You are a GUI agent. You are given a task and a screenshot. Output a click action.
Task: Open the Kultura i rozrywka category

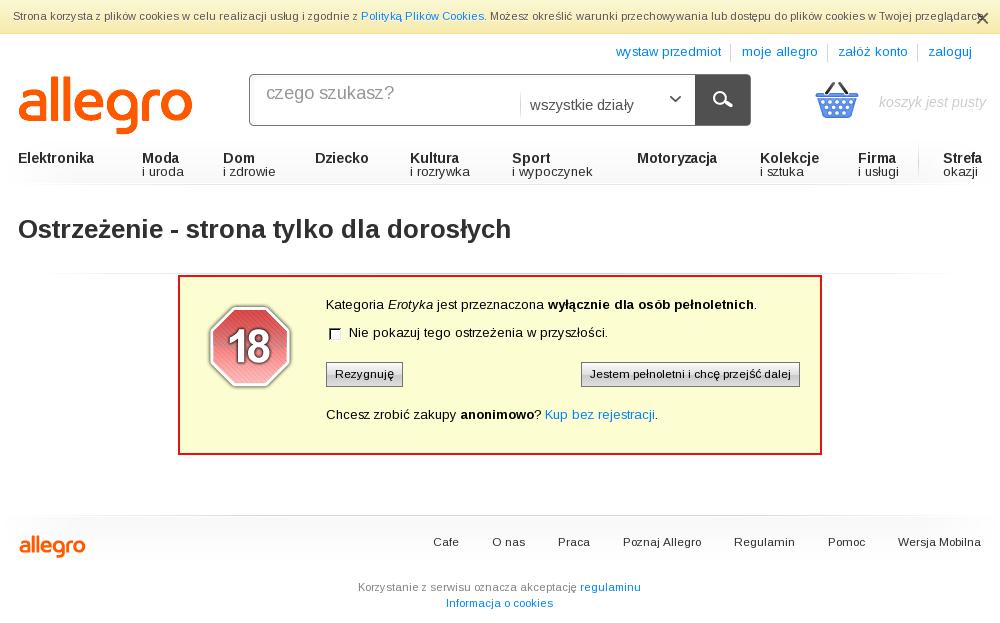[439, 165]
